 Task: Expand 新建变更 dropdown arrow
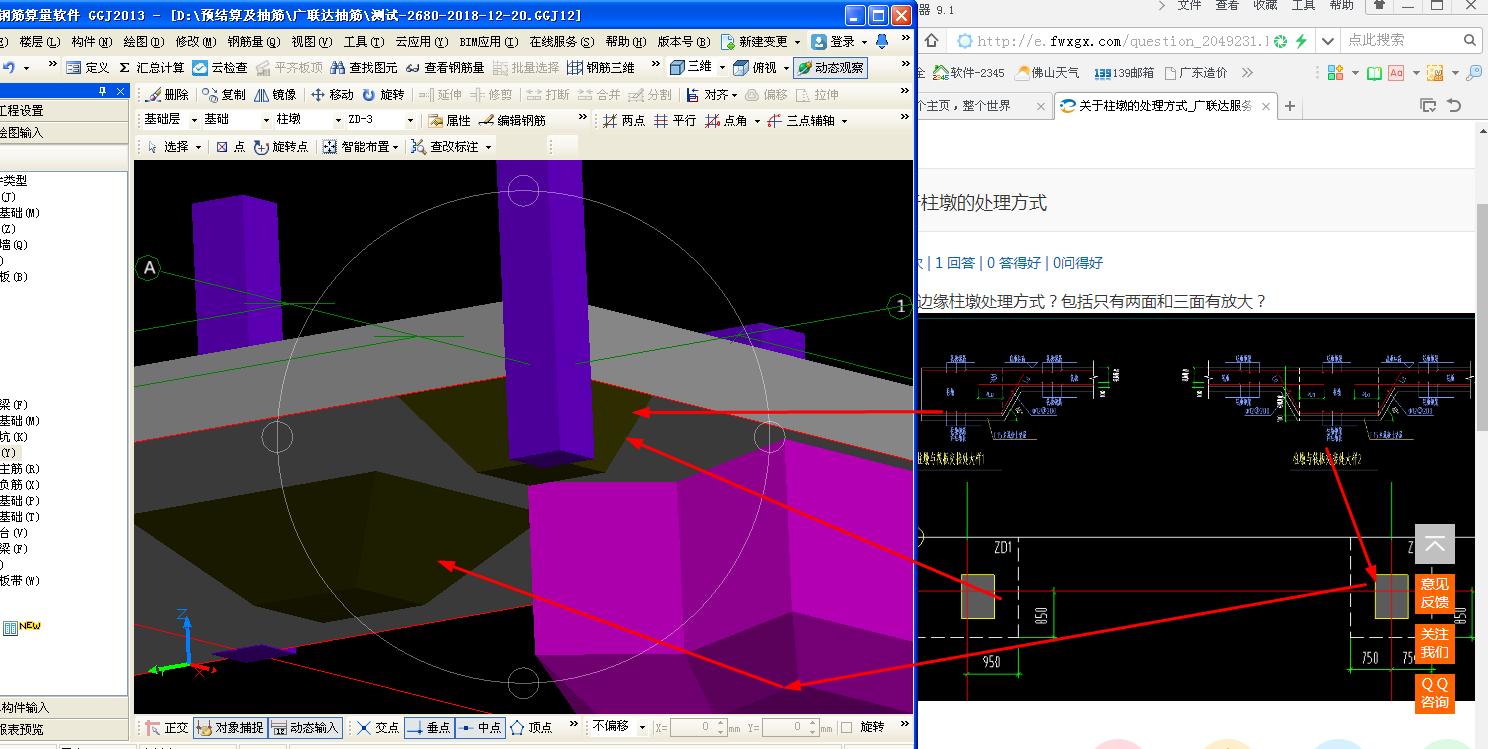797,42
